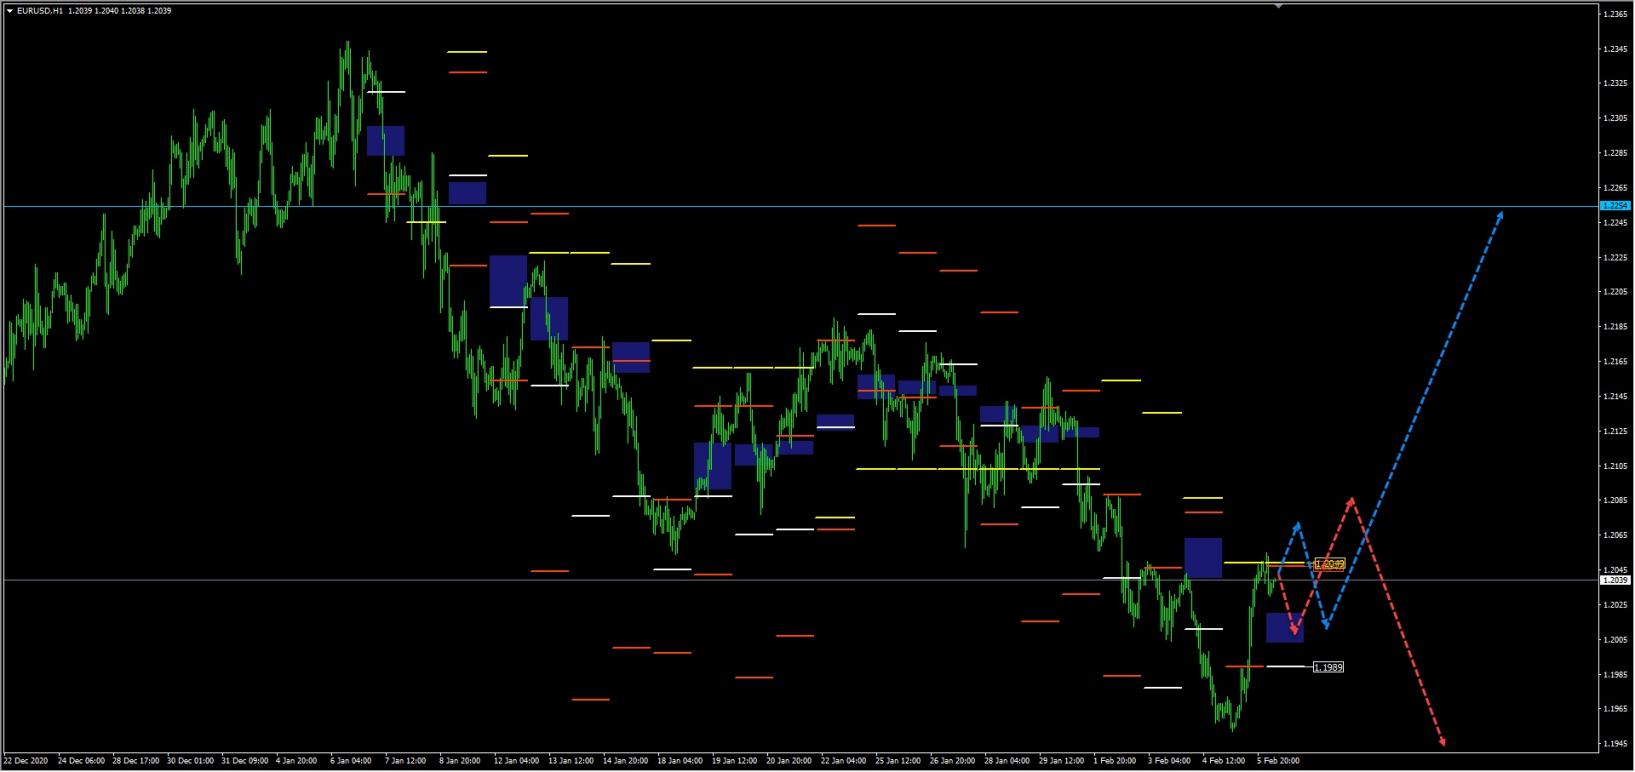
Task: Click the 1 Feb 20:00 time axis label
Action: tap(1115, 761)
